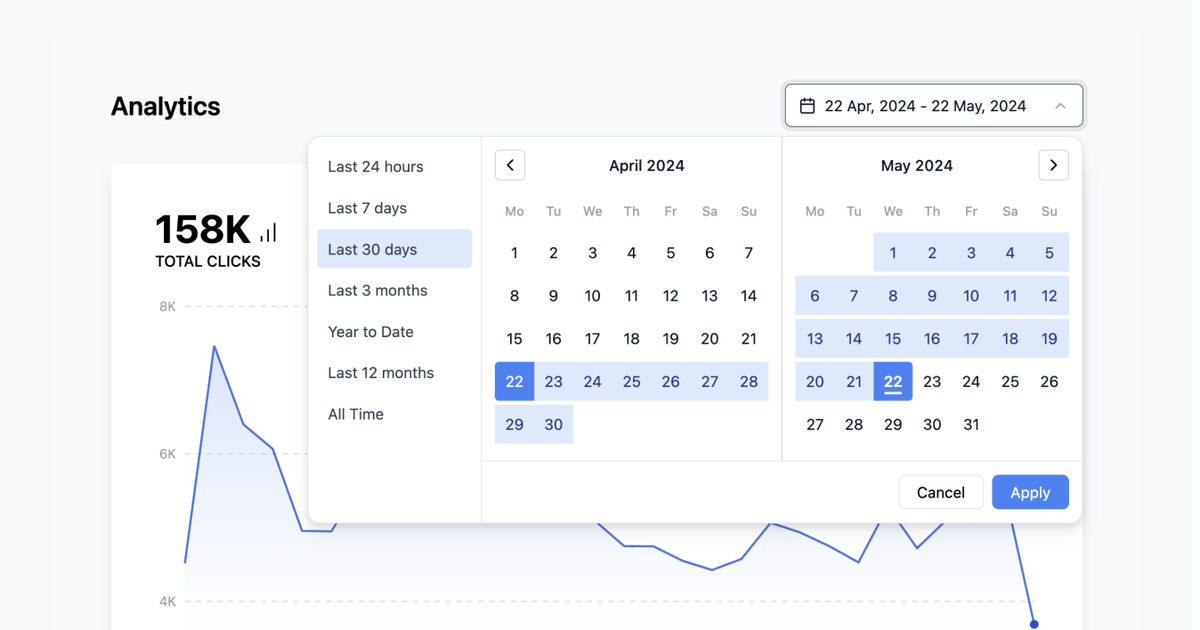Pick April 10 in the calendar
This screenshot has height=630, width=1200.
click(592, 296)
